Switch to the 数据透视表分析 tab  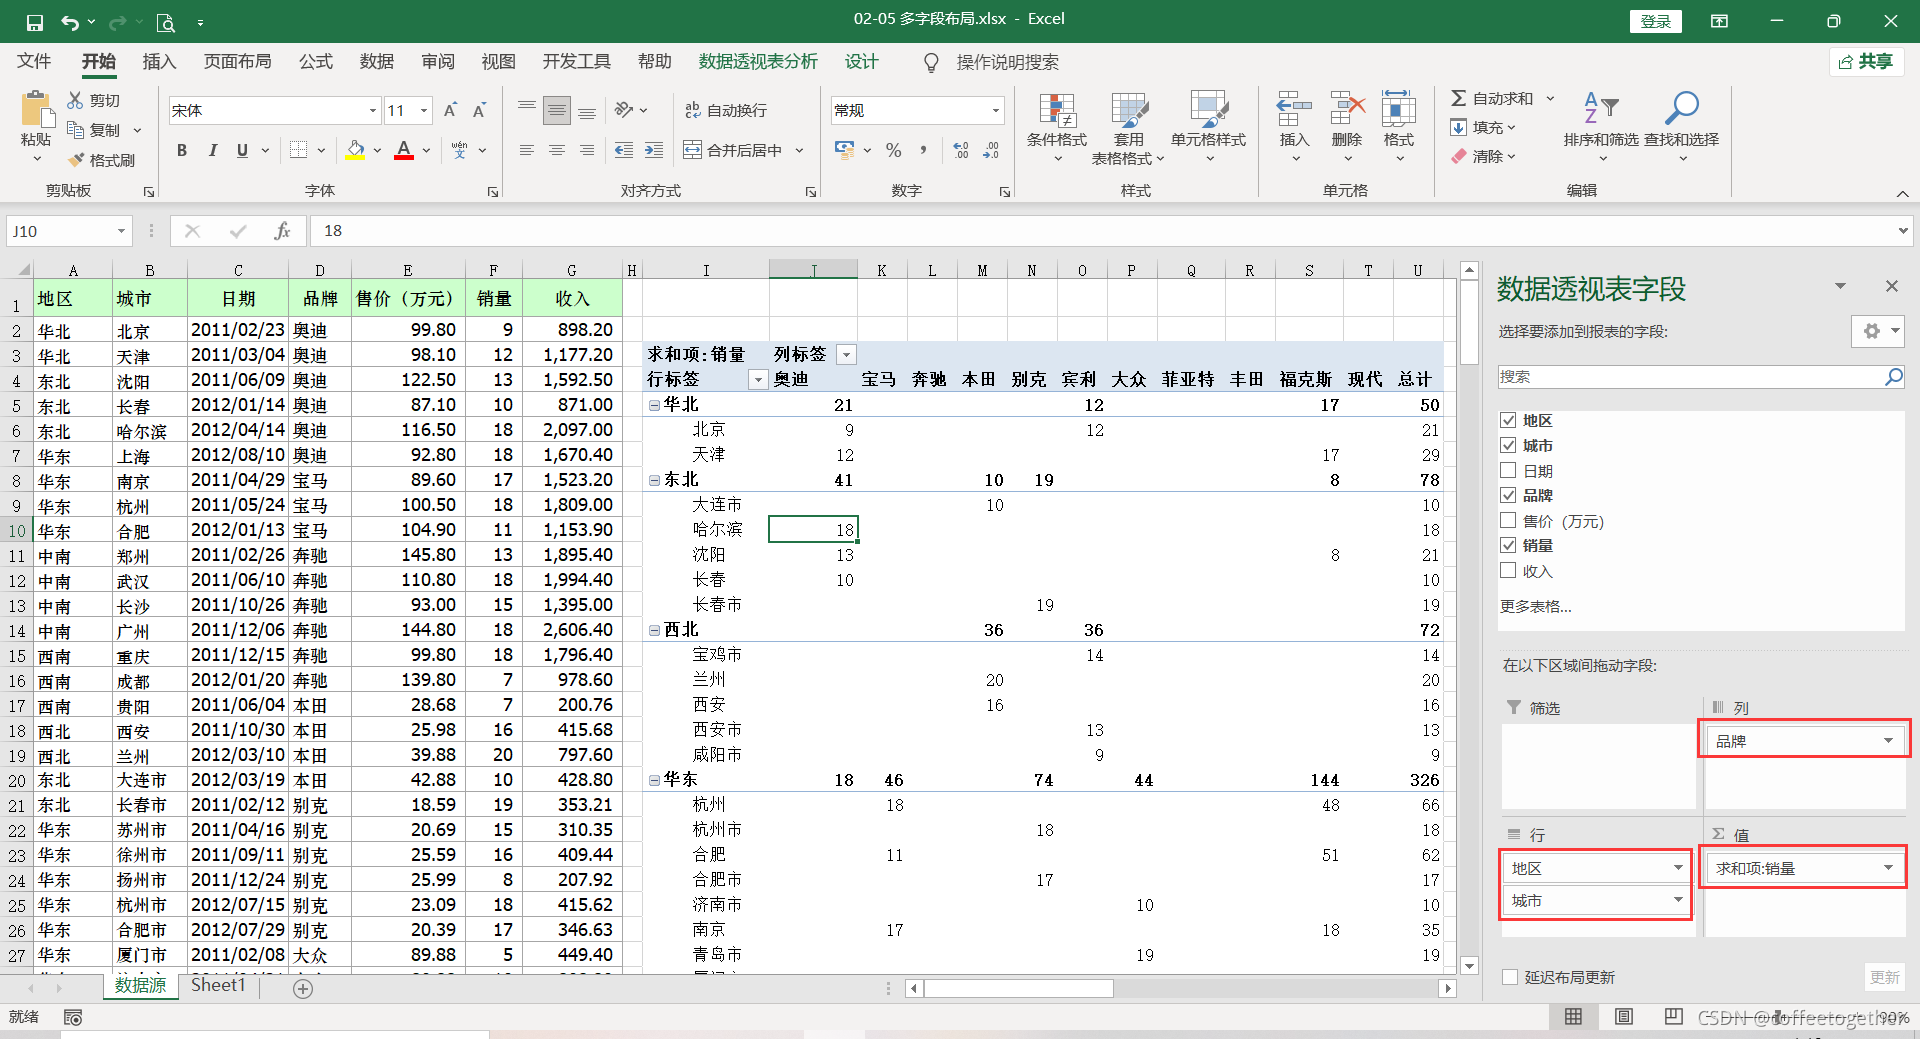758,62
